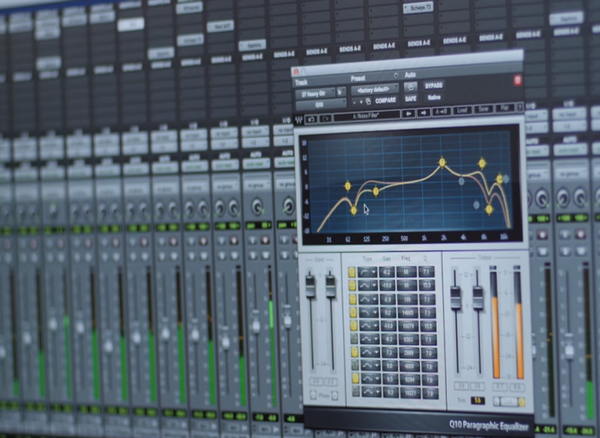
Task: Click band 4 low-pass filter shape icon
Action: 365,313
